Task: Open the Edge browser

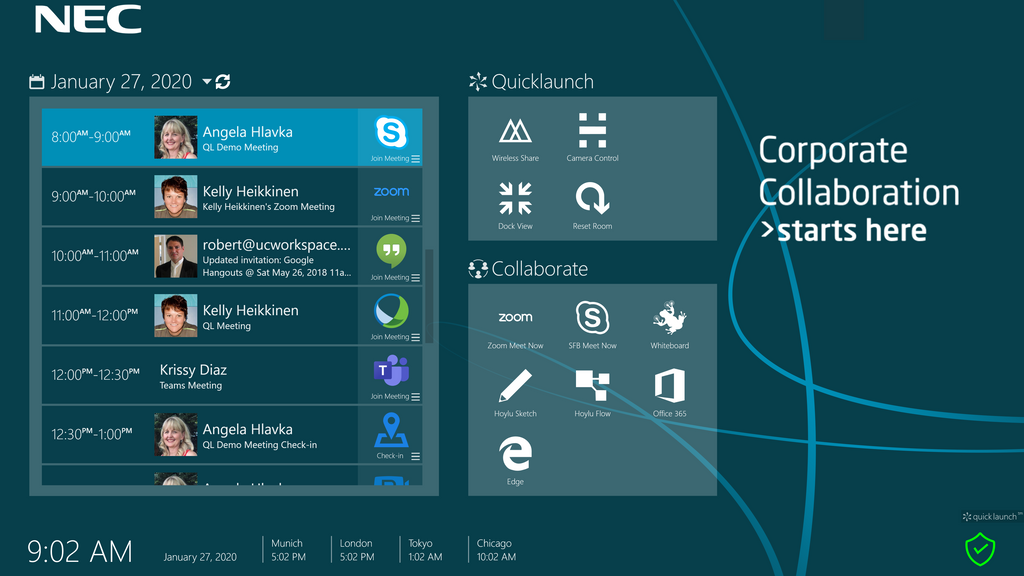Action: tap(515, 461)
